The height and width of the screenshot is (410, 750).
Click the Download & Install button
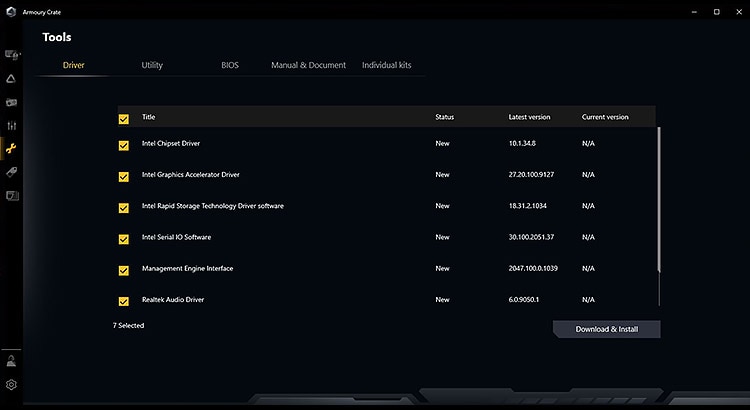tap(607, 329)
